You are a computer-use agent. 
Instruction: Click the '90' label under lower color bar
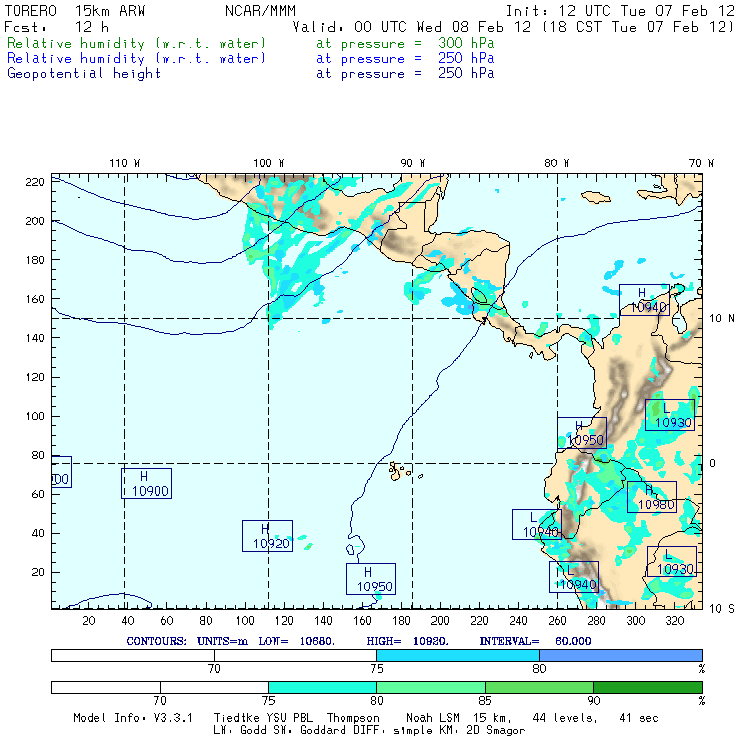(594, 701)
